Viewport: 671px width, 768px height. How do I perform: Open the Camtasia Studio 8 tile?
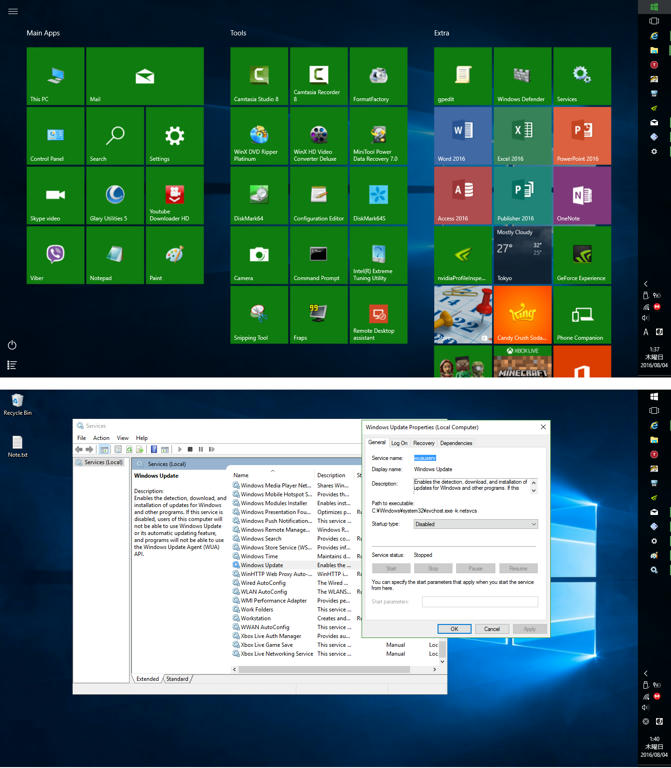[x=259, y=77]
